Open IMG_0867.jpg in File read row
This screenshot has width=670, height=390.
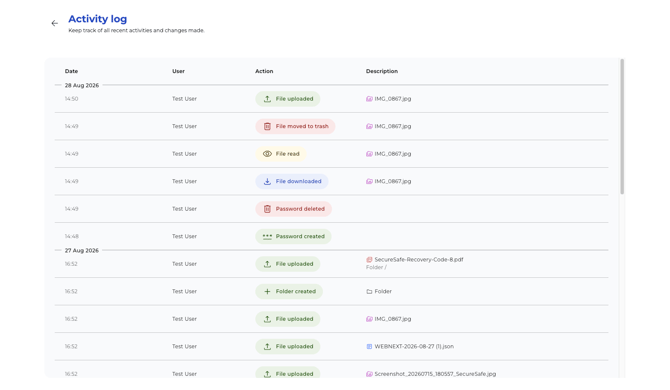pos(393,154)
